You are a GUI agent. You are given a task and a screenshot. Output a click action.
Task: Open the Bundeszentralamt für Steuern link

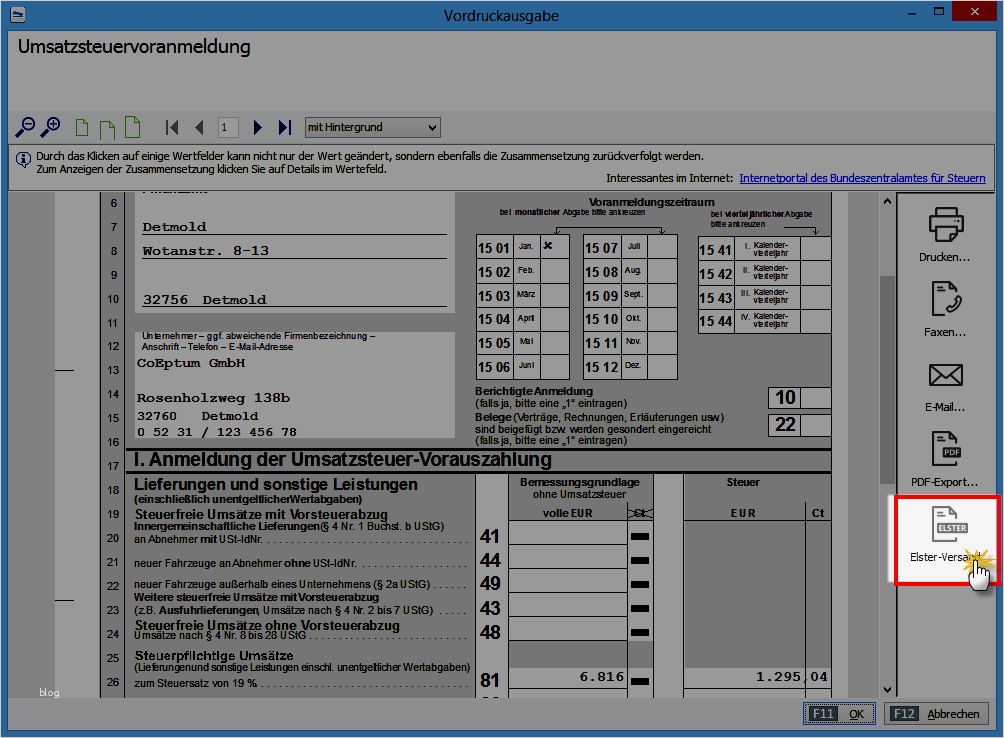(x=862, y=178)
